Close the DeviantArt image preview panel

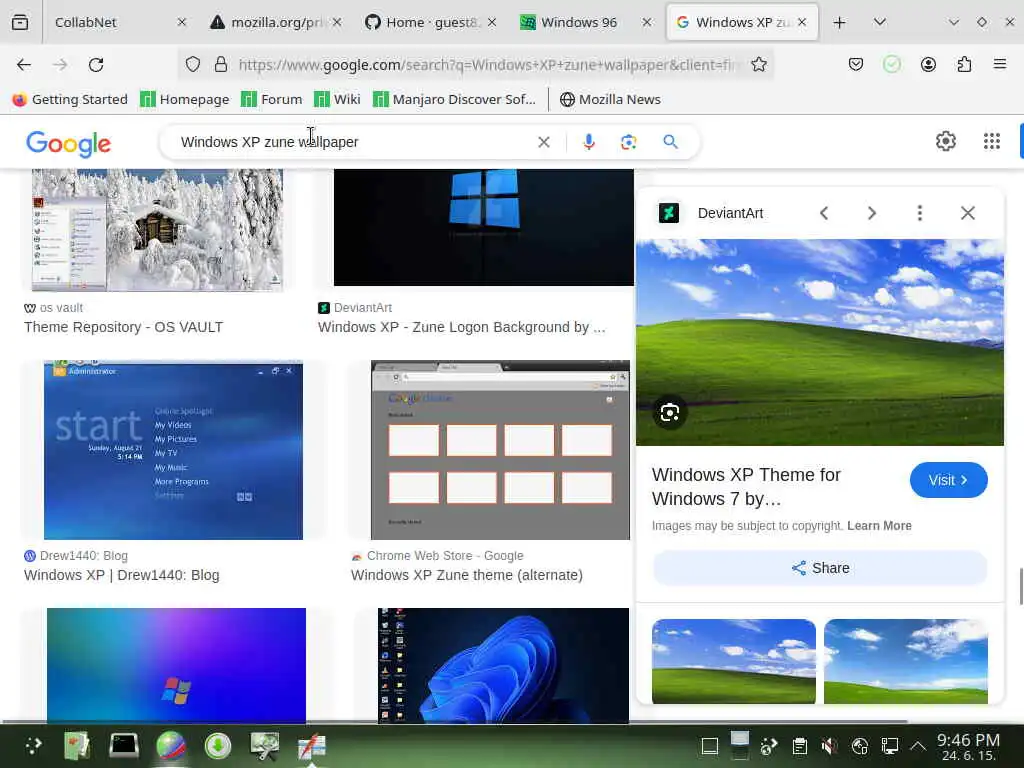click(x=968, y=213)
